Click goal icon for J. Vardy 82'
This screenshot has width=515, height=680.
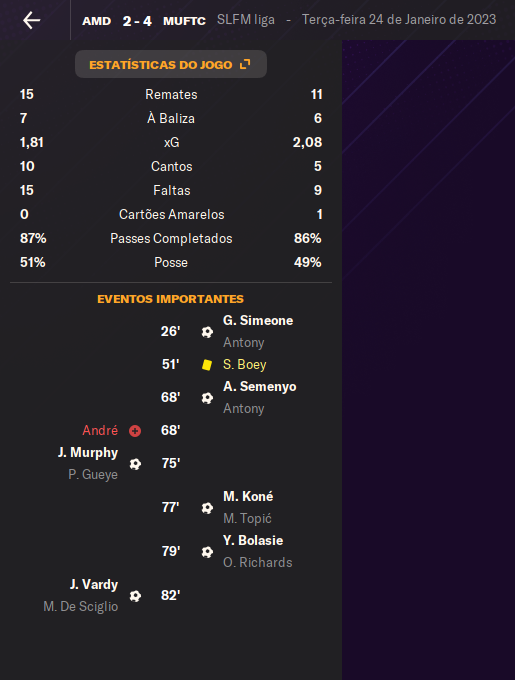click(x=135, y=596)
